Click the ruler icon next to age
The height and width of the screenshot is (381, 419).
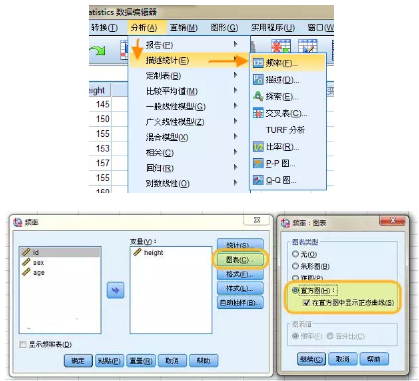point(26,272)
